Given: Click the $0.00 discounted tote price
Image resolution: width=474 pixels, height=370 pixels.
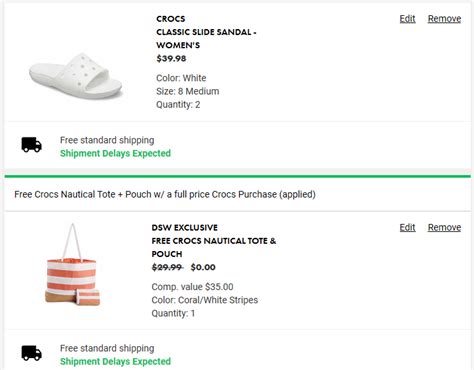Looking at the screenshot, I should point(203,267).
